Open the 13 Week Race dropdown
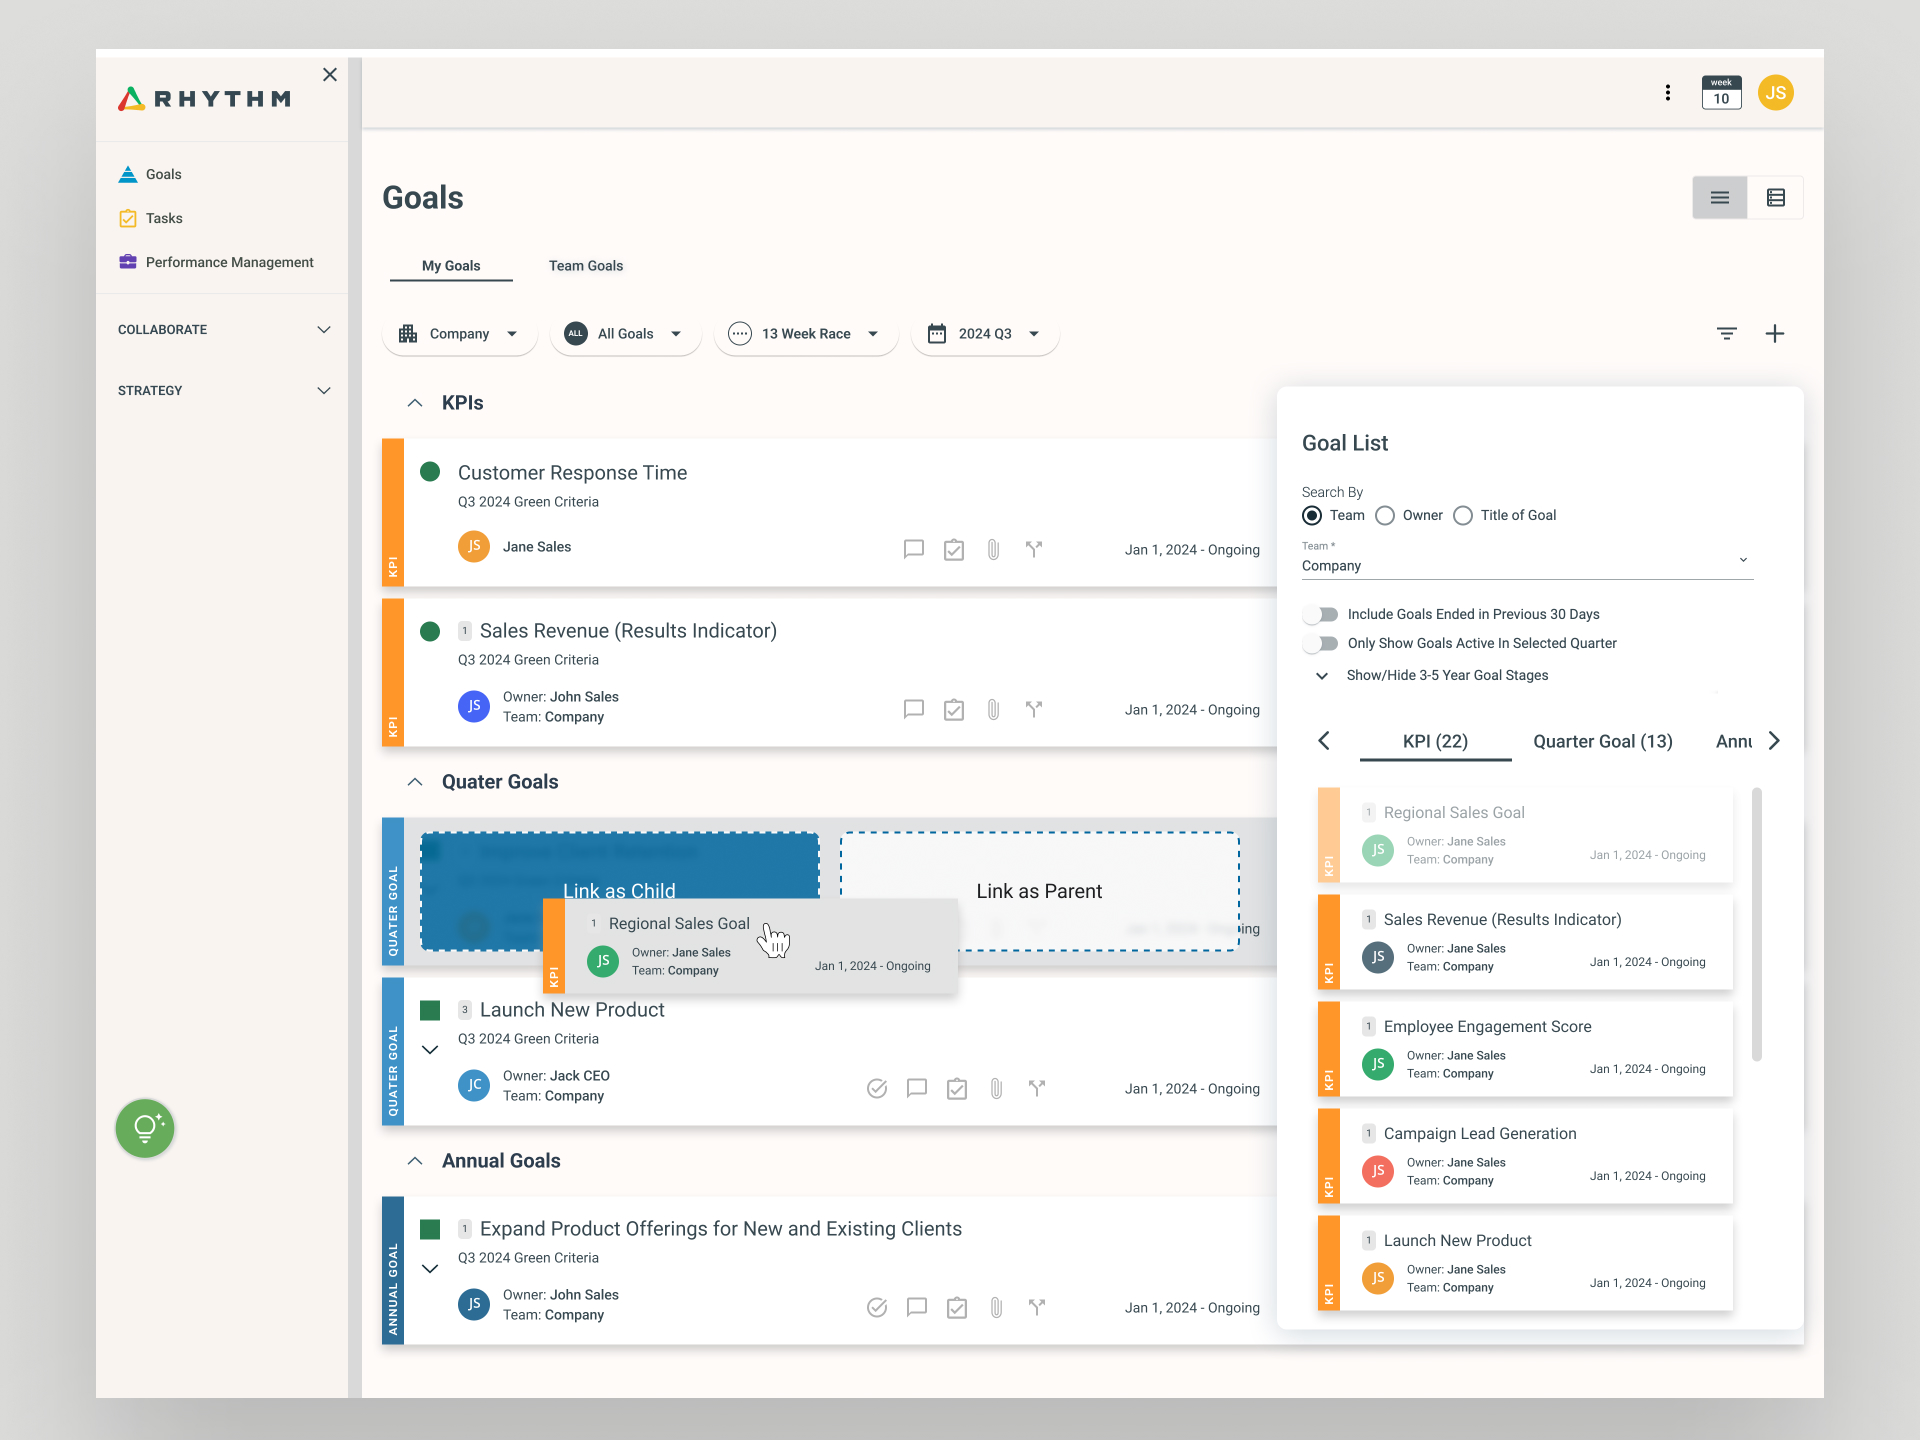1920x1440 pixels. tap(806, 334)
